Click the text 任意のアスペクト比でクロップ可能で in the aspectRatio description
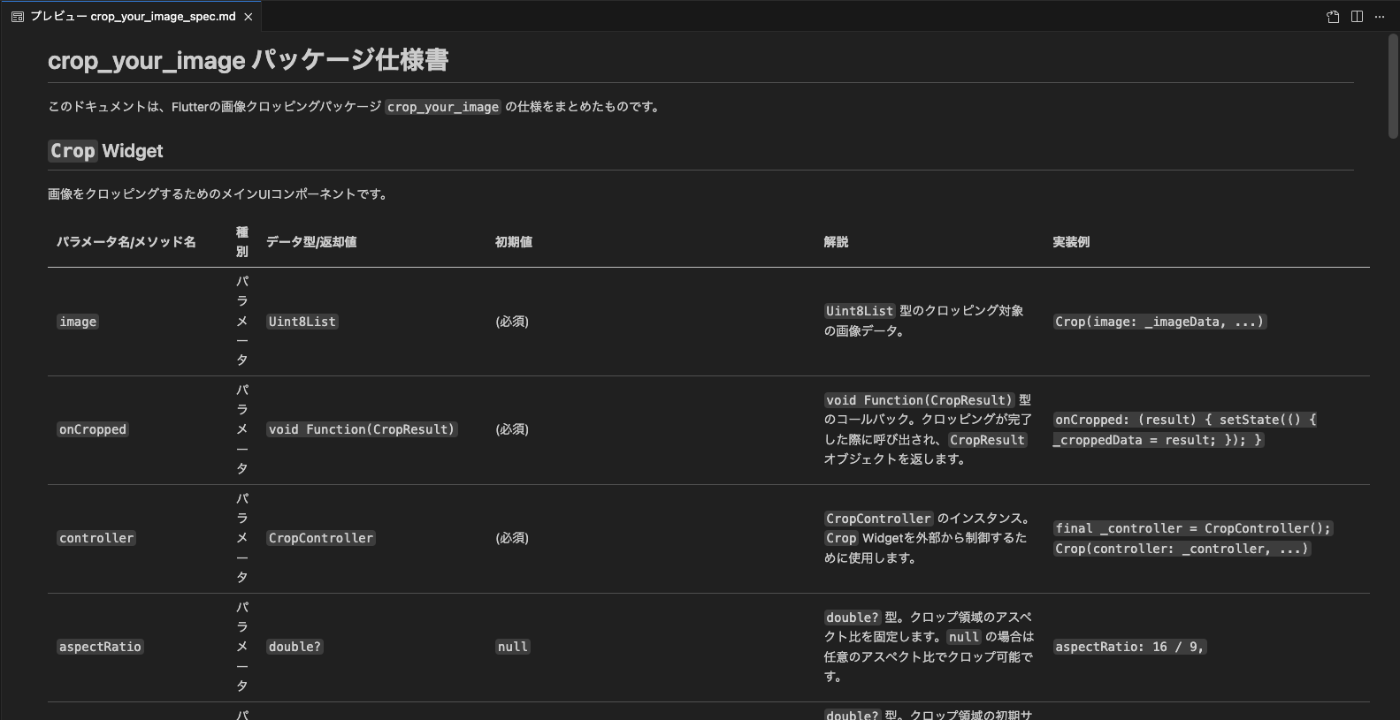 (x=927, y=657)
